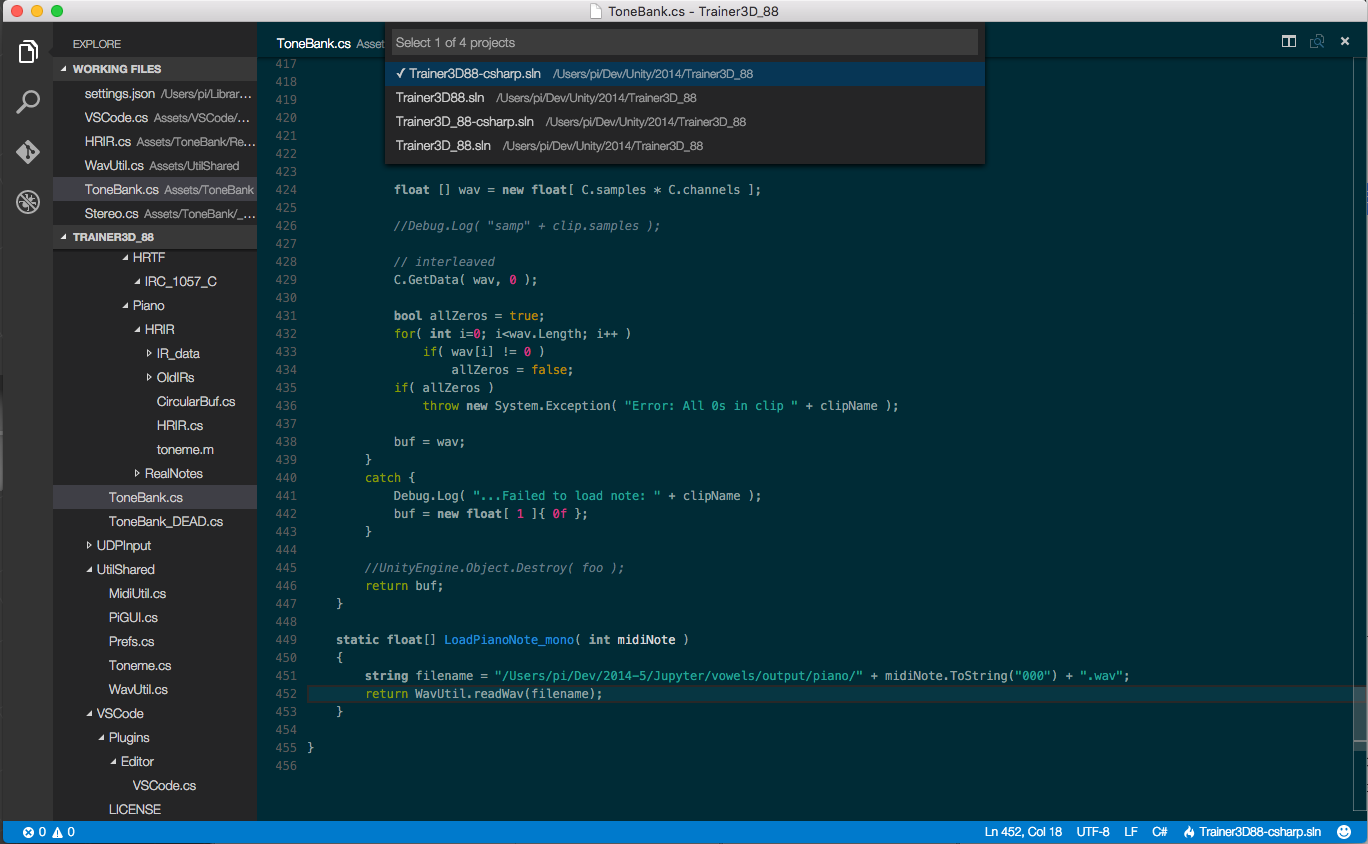The image size is (1368, 844).
Task: Collapse the HRIR folder in the tree
Action: (137, 330)
